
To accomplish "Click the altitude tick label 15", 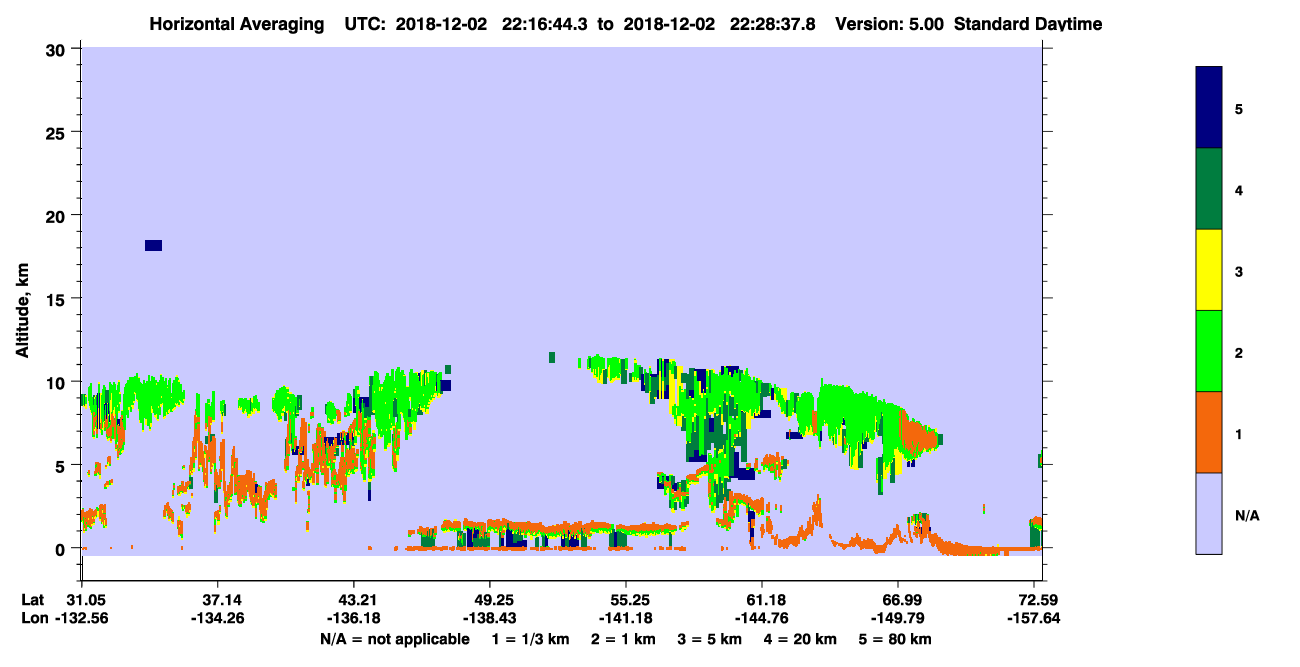I will click(58, 299).
